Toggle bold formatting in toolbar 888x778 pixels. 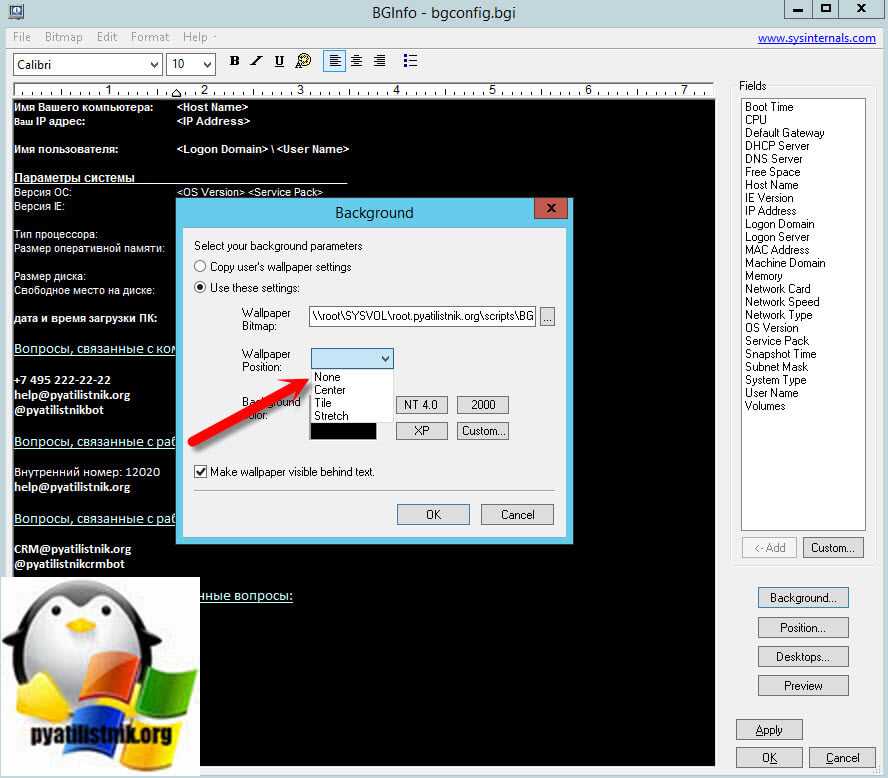tap(234, 61)
